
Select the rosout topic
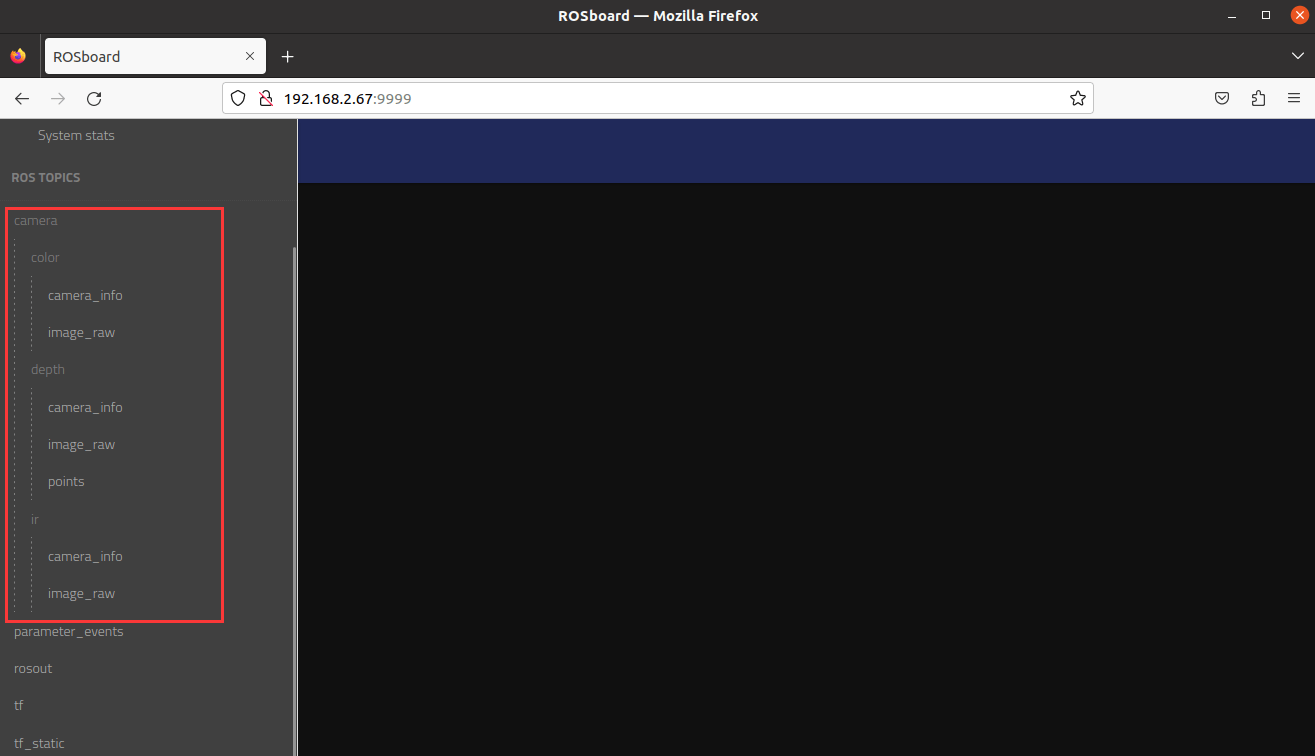[x=33, y=669]
